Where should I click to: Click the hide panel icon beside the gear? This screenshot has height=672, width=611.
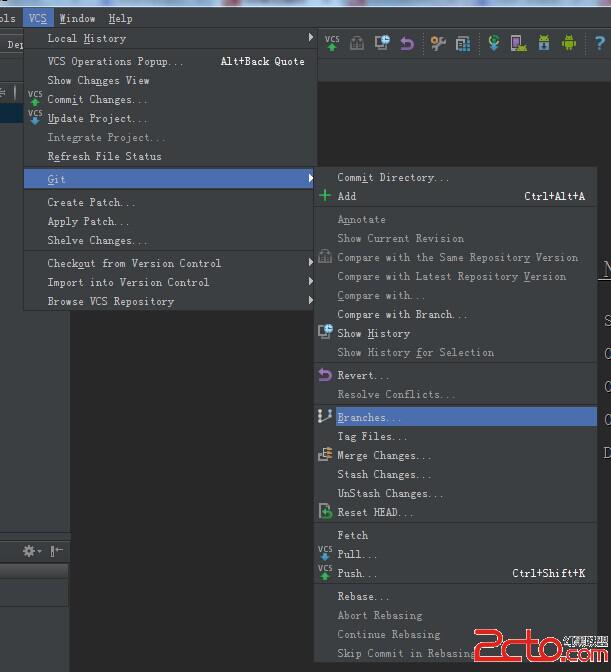pyautogui.click(x=56, y=551)
